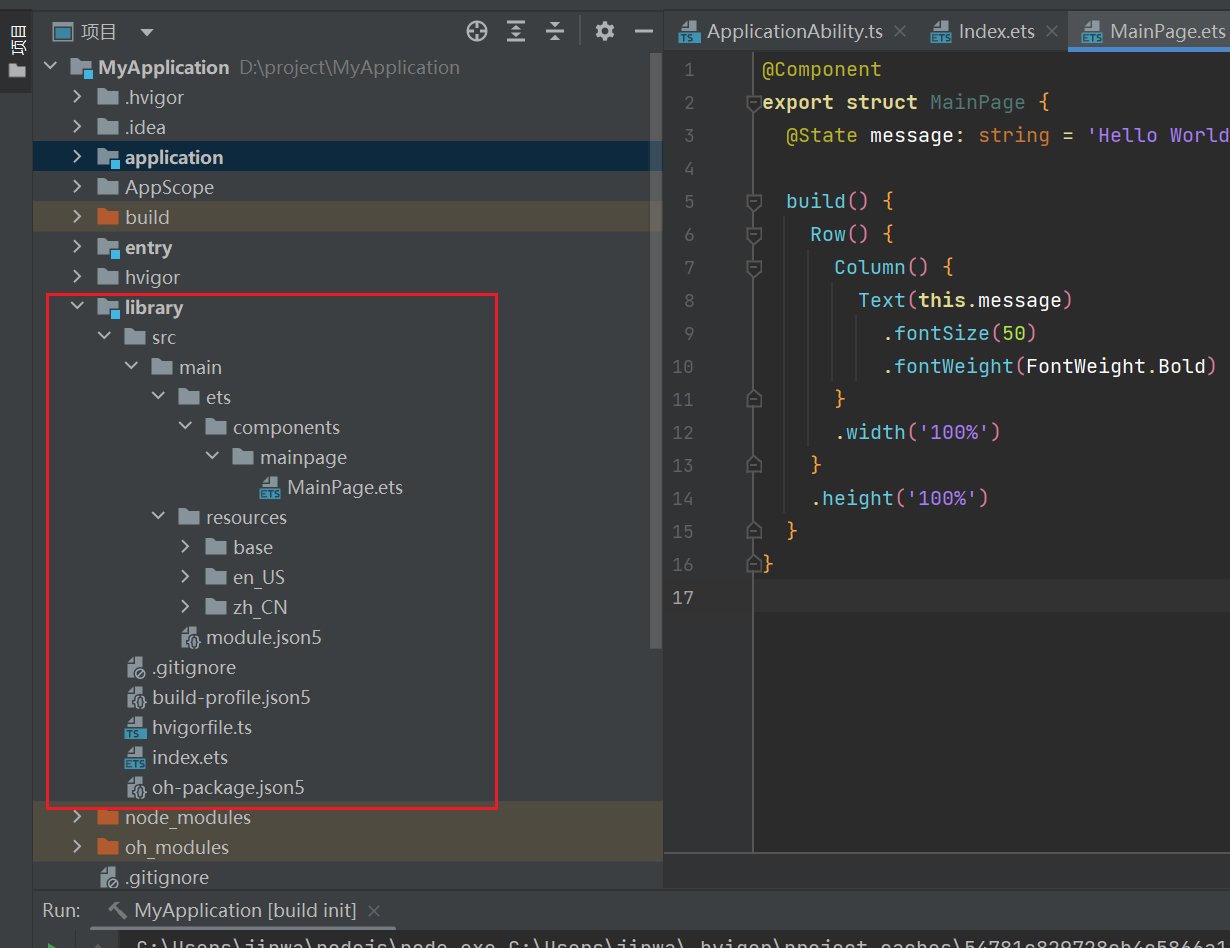
Task: Click line number 17 in gutter
Action: point(683,597)
